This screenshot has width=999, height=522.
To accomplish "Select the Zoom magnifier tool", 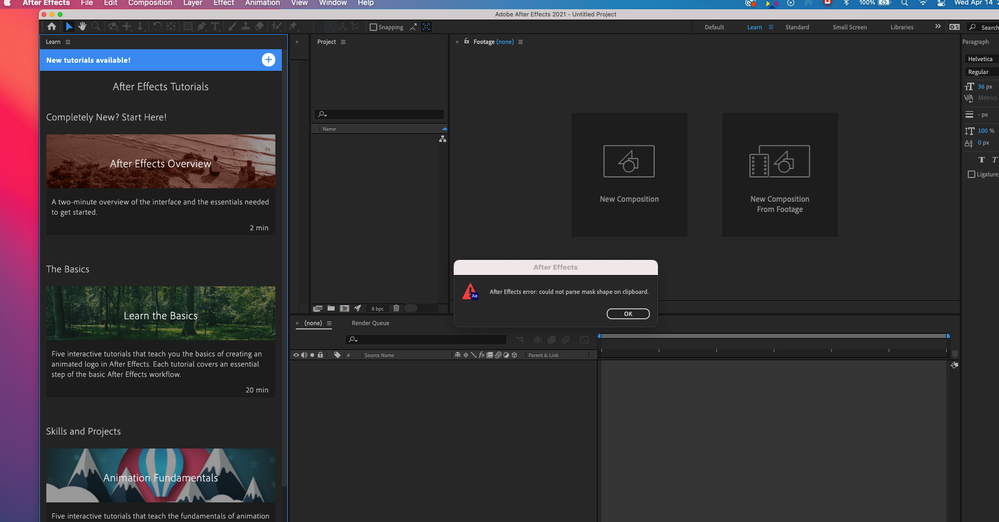I will point(96,27).
